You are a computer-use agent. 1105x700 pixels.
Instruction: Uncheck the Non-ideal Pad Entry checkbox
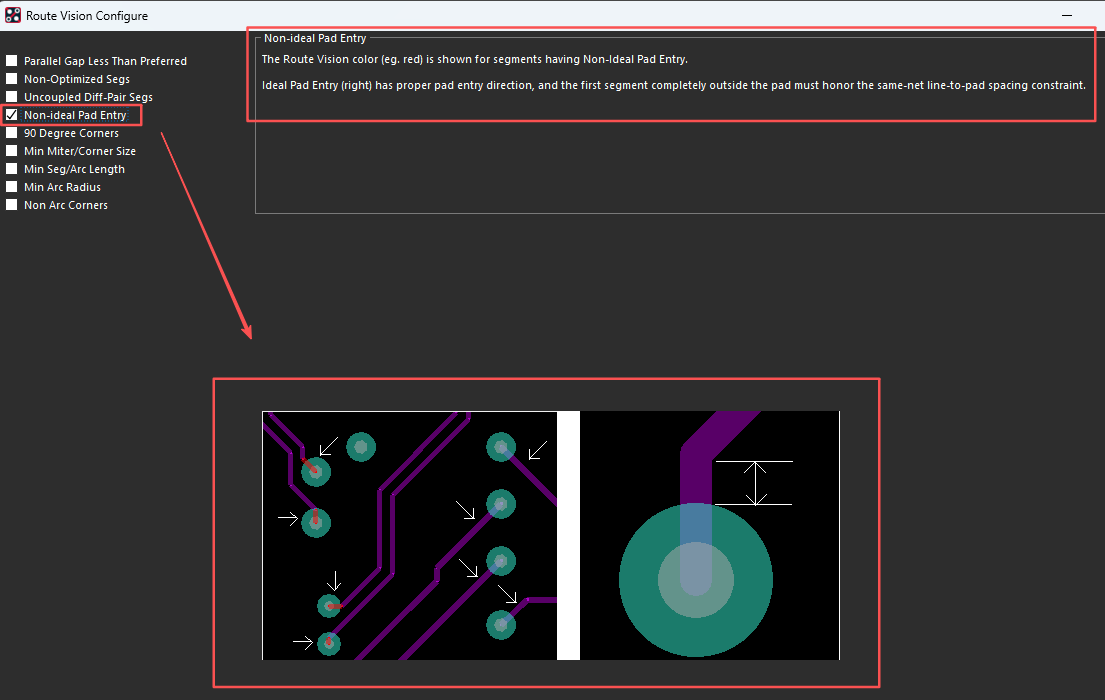[12, 115]
